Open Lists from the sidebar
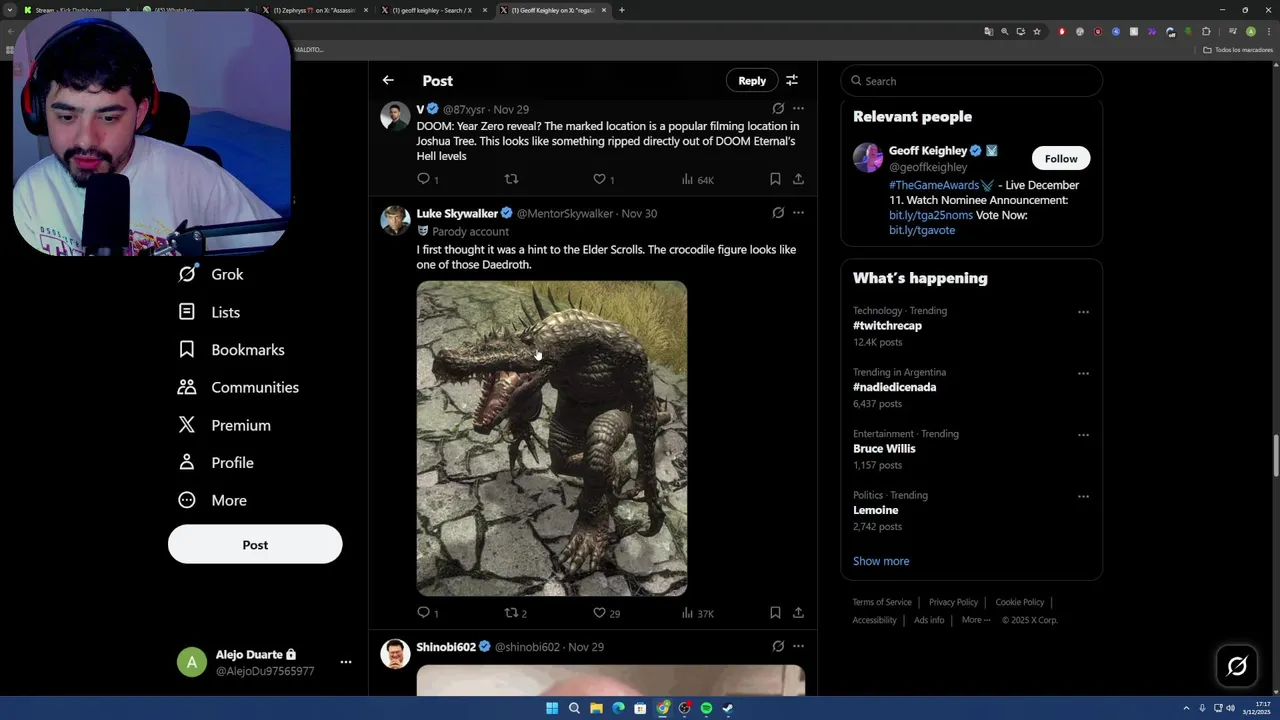 (x=209, y=312)
